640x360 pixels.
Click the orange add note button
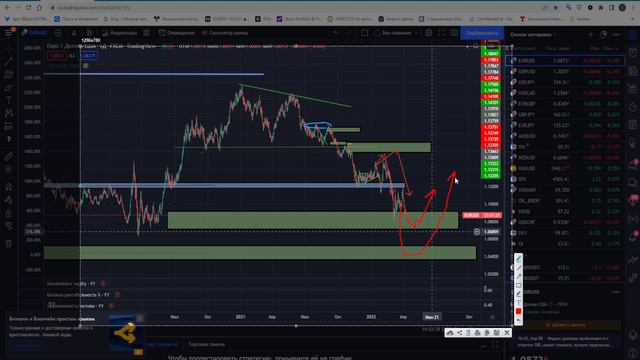point(565,325)
